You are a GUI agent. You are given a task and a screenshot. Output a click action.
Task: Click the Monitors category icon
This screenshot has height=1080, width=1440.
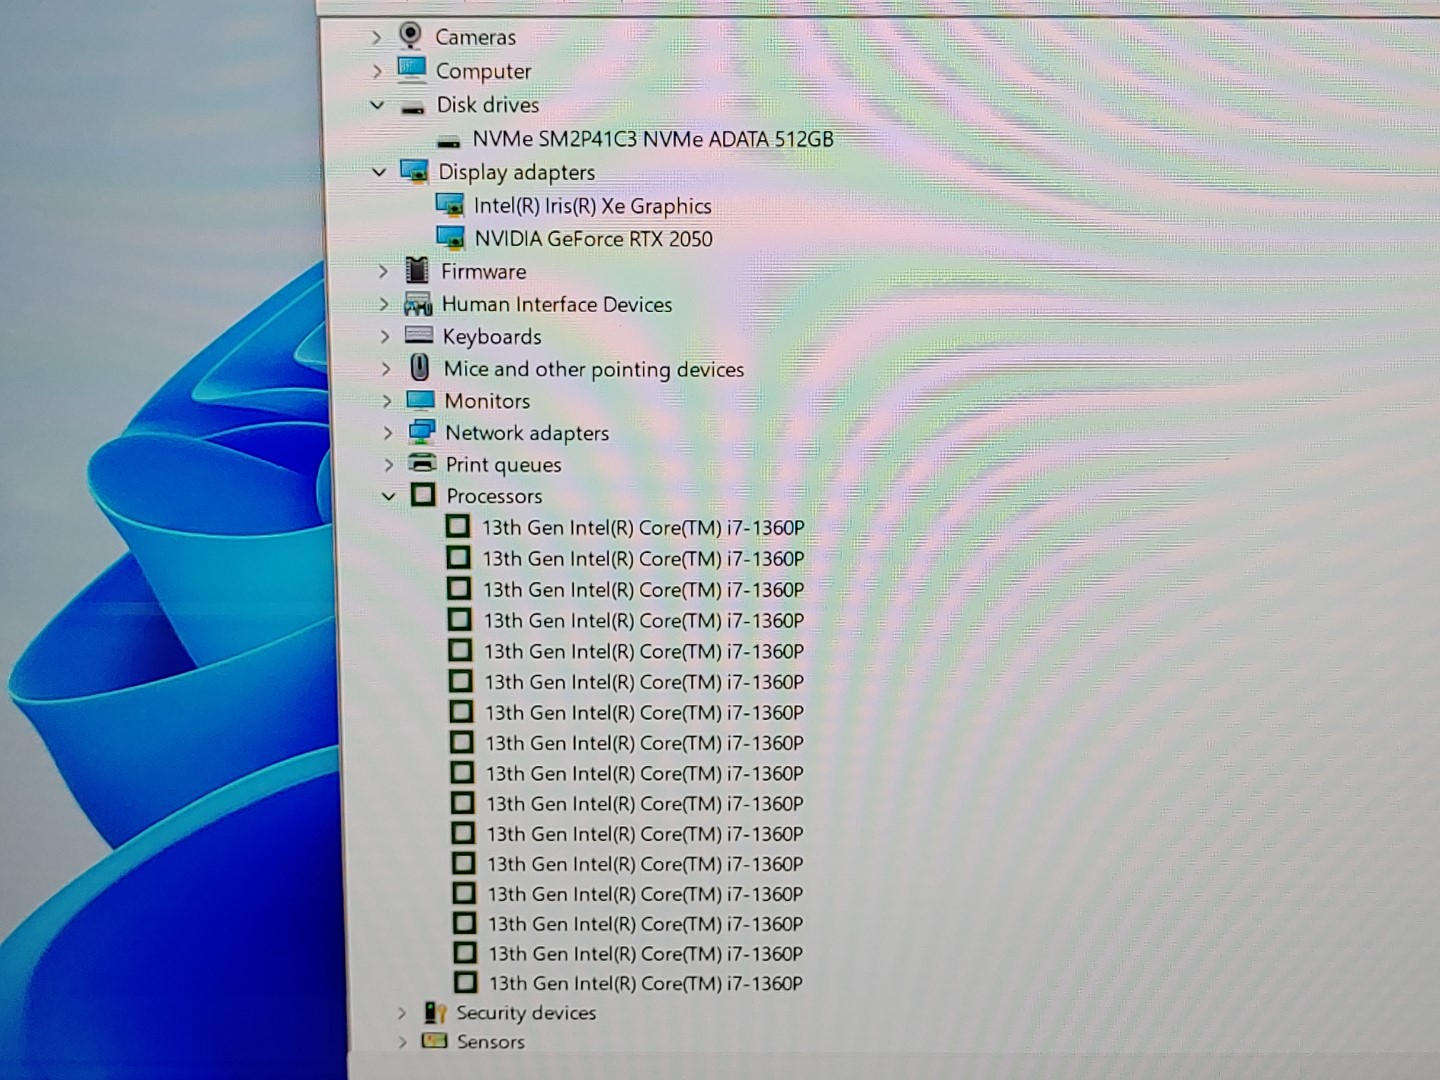tap(421, 400)
